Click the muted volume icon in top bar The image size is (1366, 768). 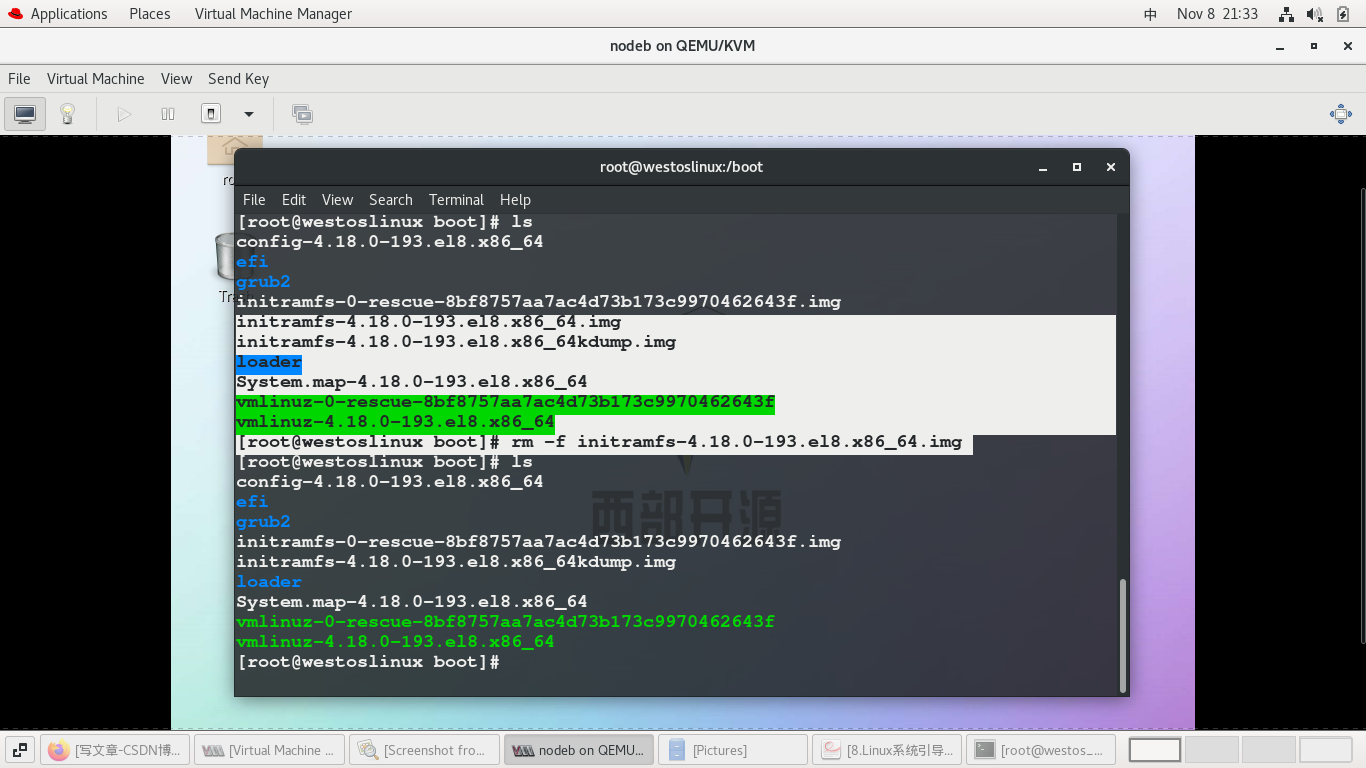(x=1312, y=13)
